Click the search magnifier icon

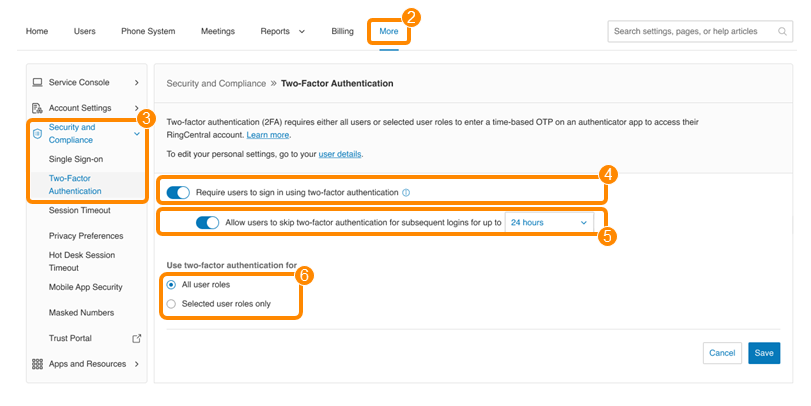tap(782, 32)
